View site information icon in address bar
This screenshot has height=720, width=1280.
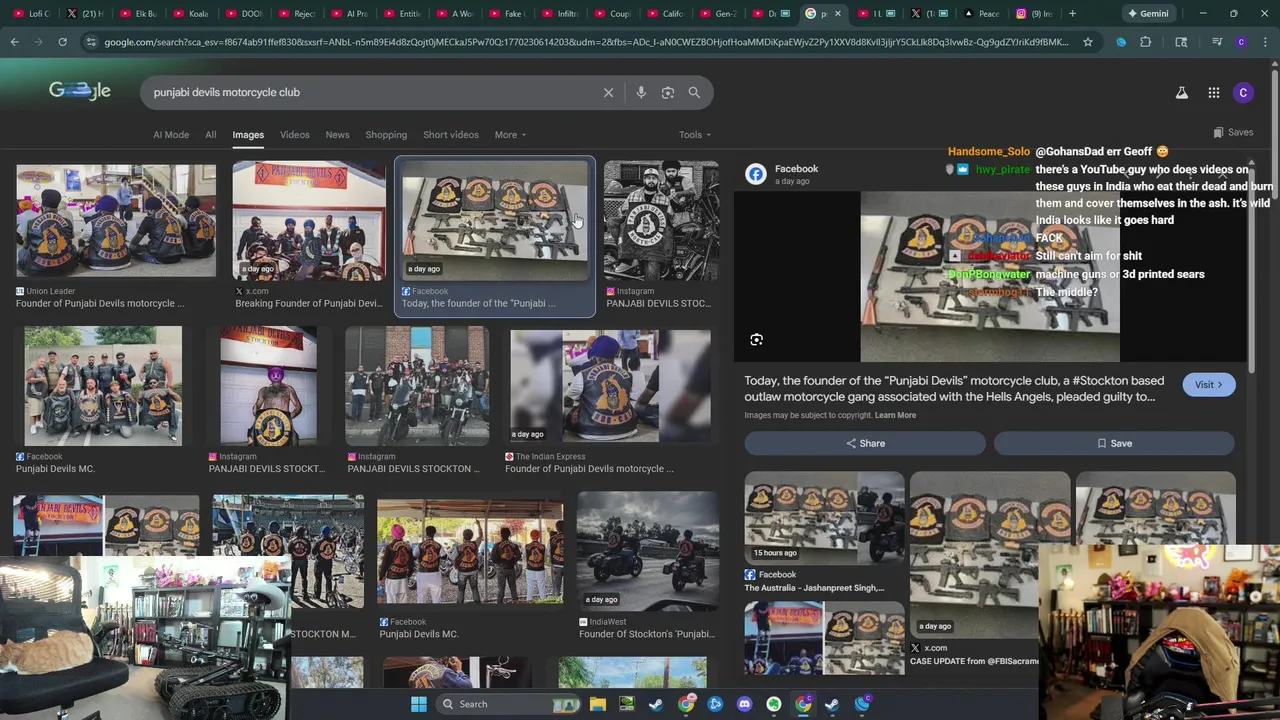91,42
